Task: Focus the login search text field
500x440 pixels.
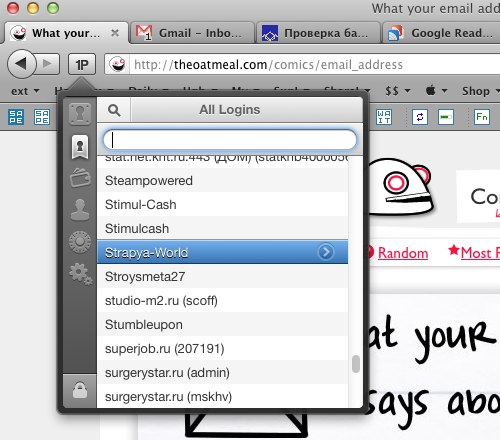Action: point(230,139)
